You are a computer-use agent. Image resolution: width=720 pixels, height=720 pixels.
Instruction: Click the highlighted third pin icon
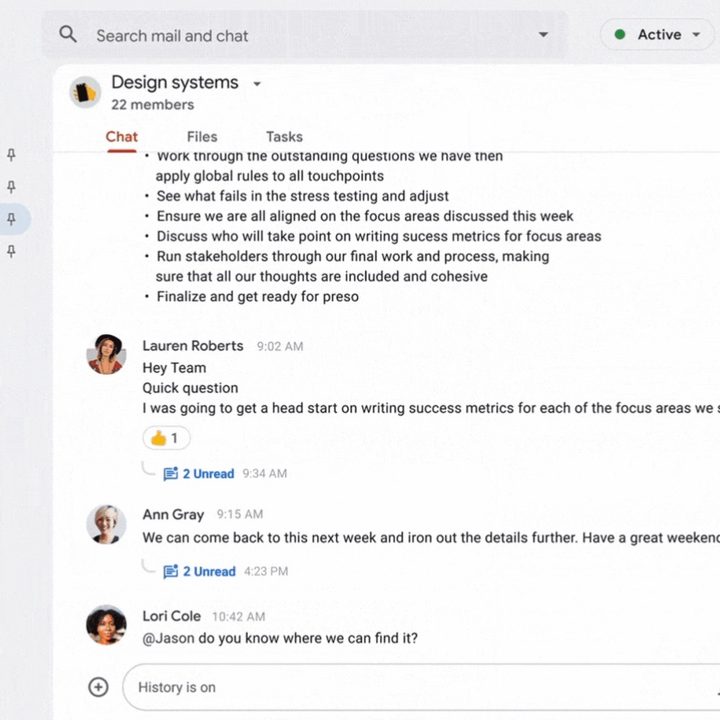coord(11,219)
